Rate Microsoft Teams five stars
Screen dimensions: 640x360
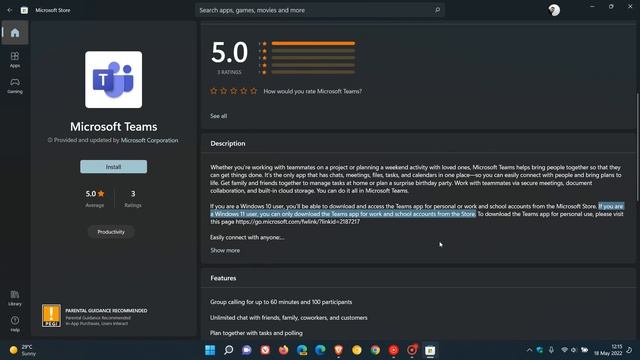[253, 91]
